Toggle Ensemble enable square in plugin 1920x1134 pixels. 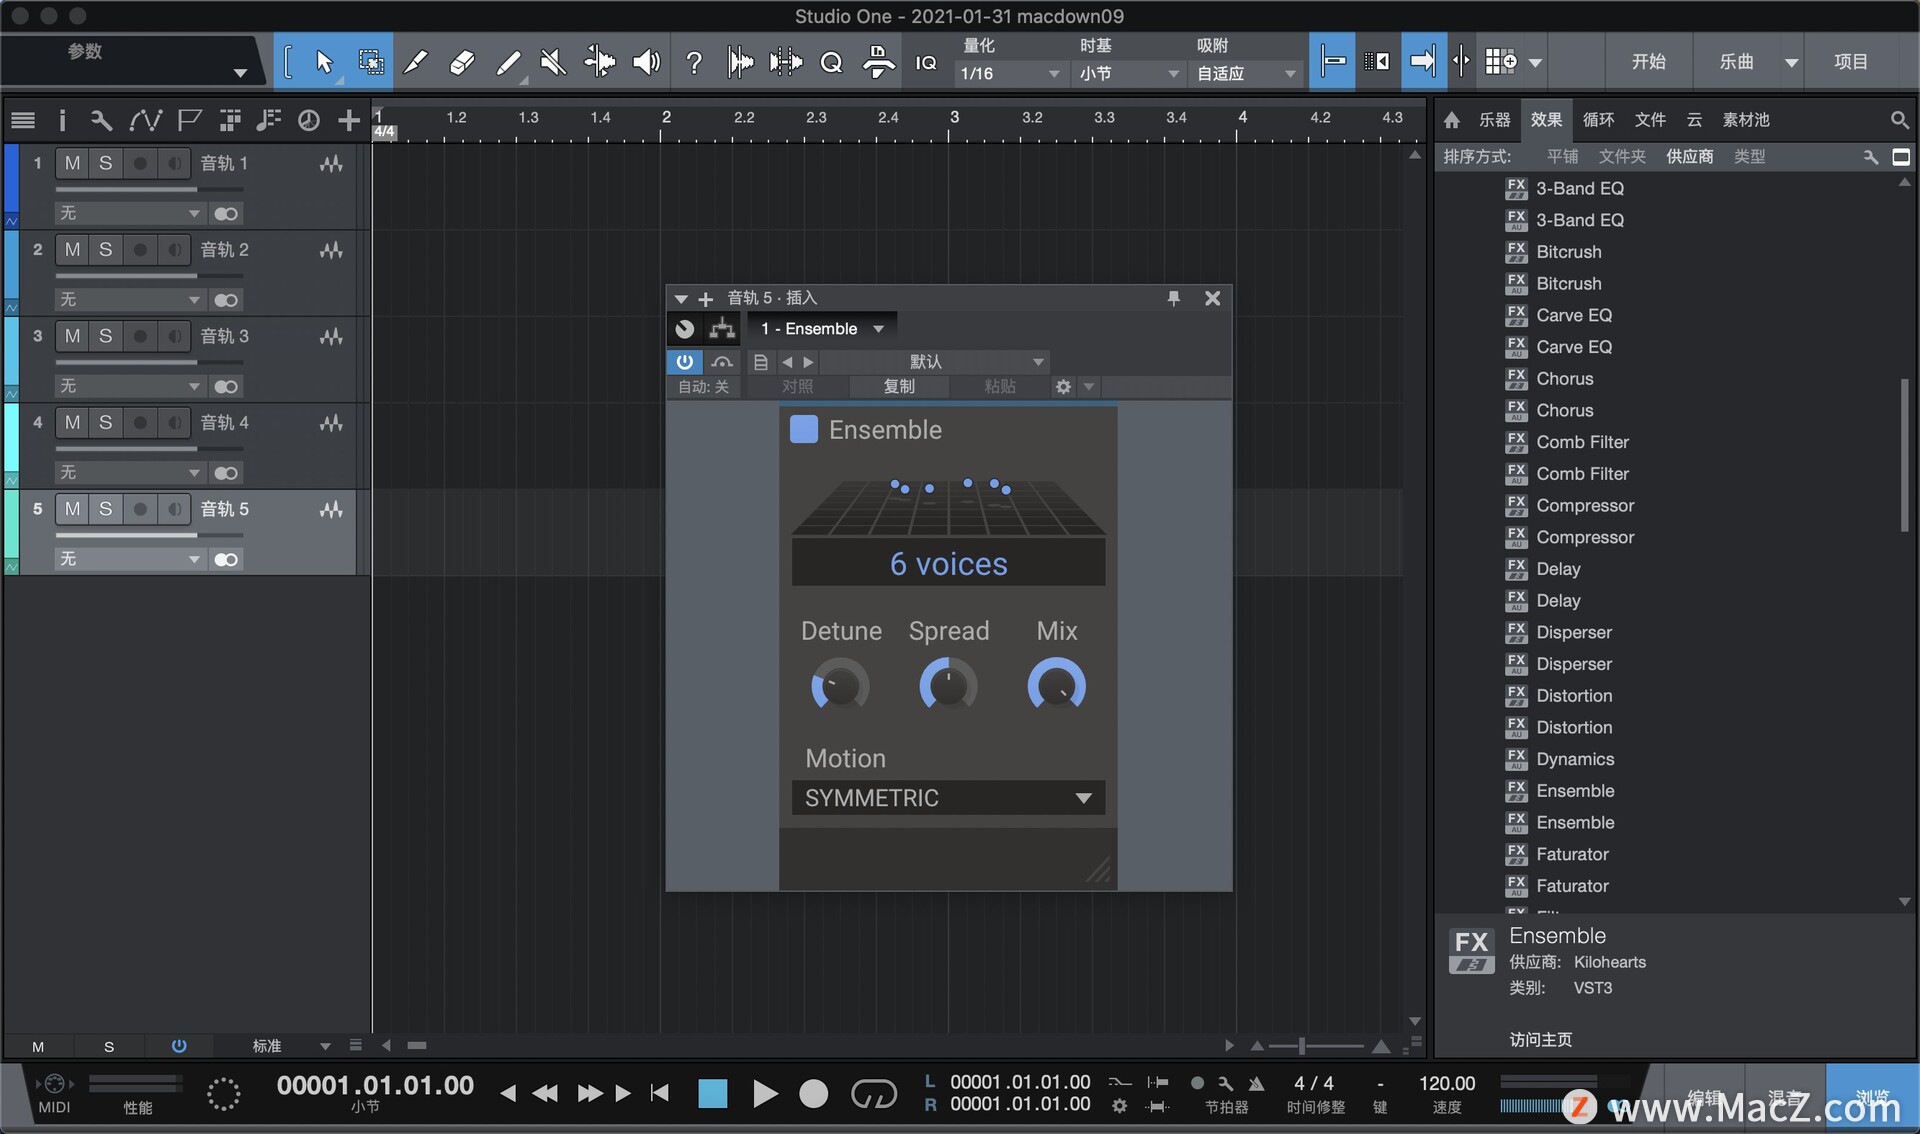pos(804,429)
